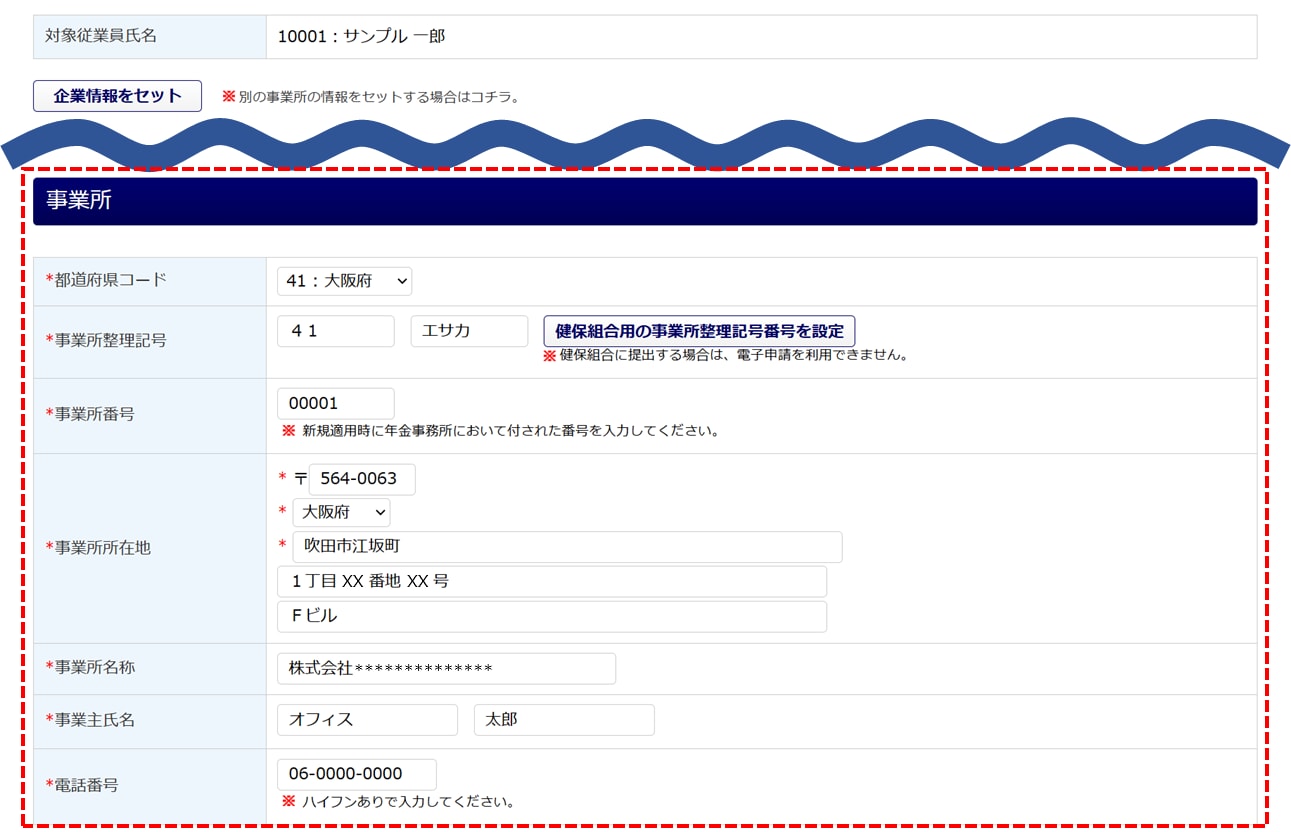This screenshot has height=832, width=1291.
Task: Click the 企業情報をセット button
Action: pyautogui.click(x=118, y=96)
